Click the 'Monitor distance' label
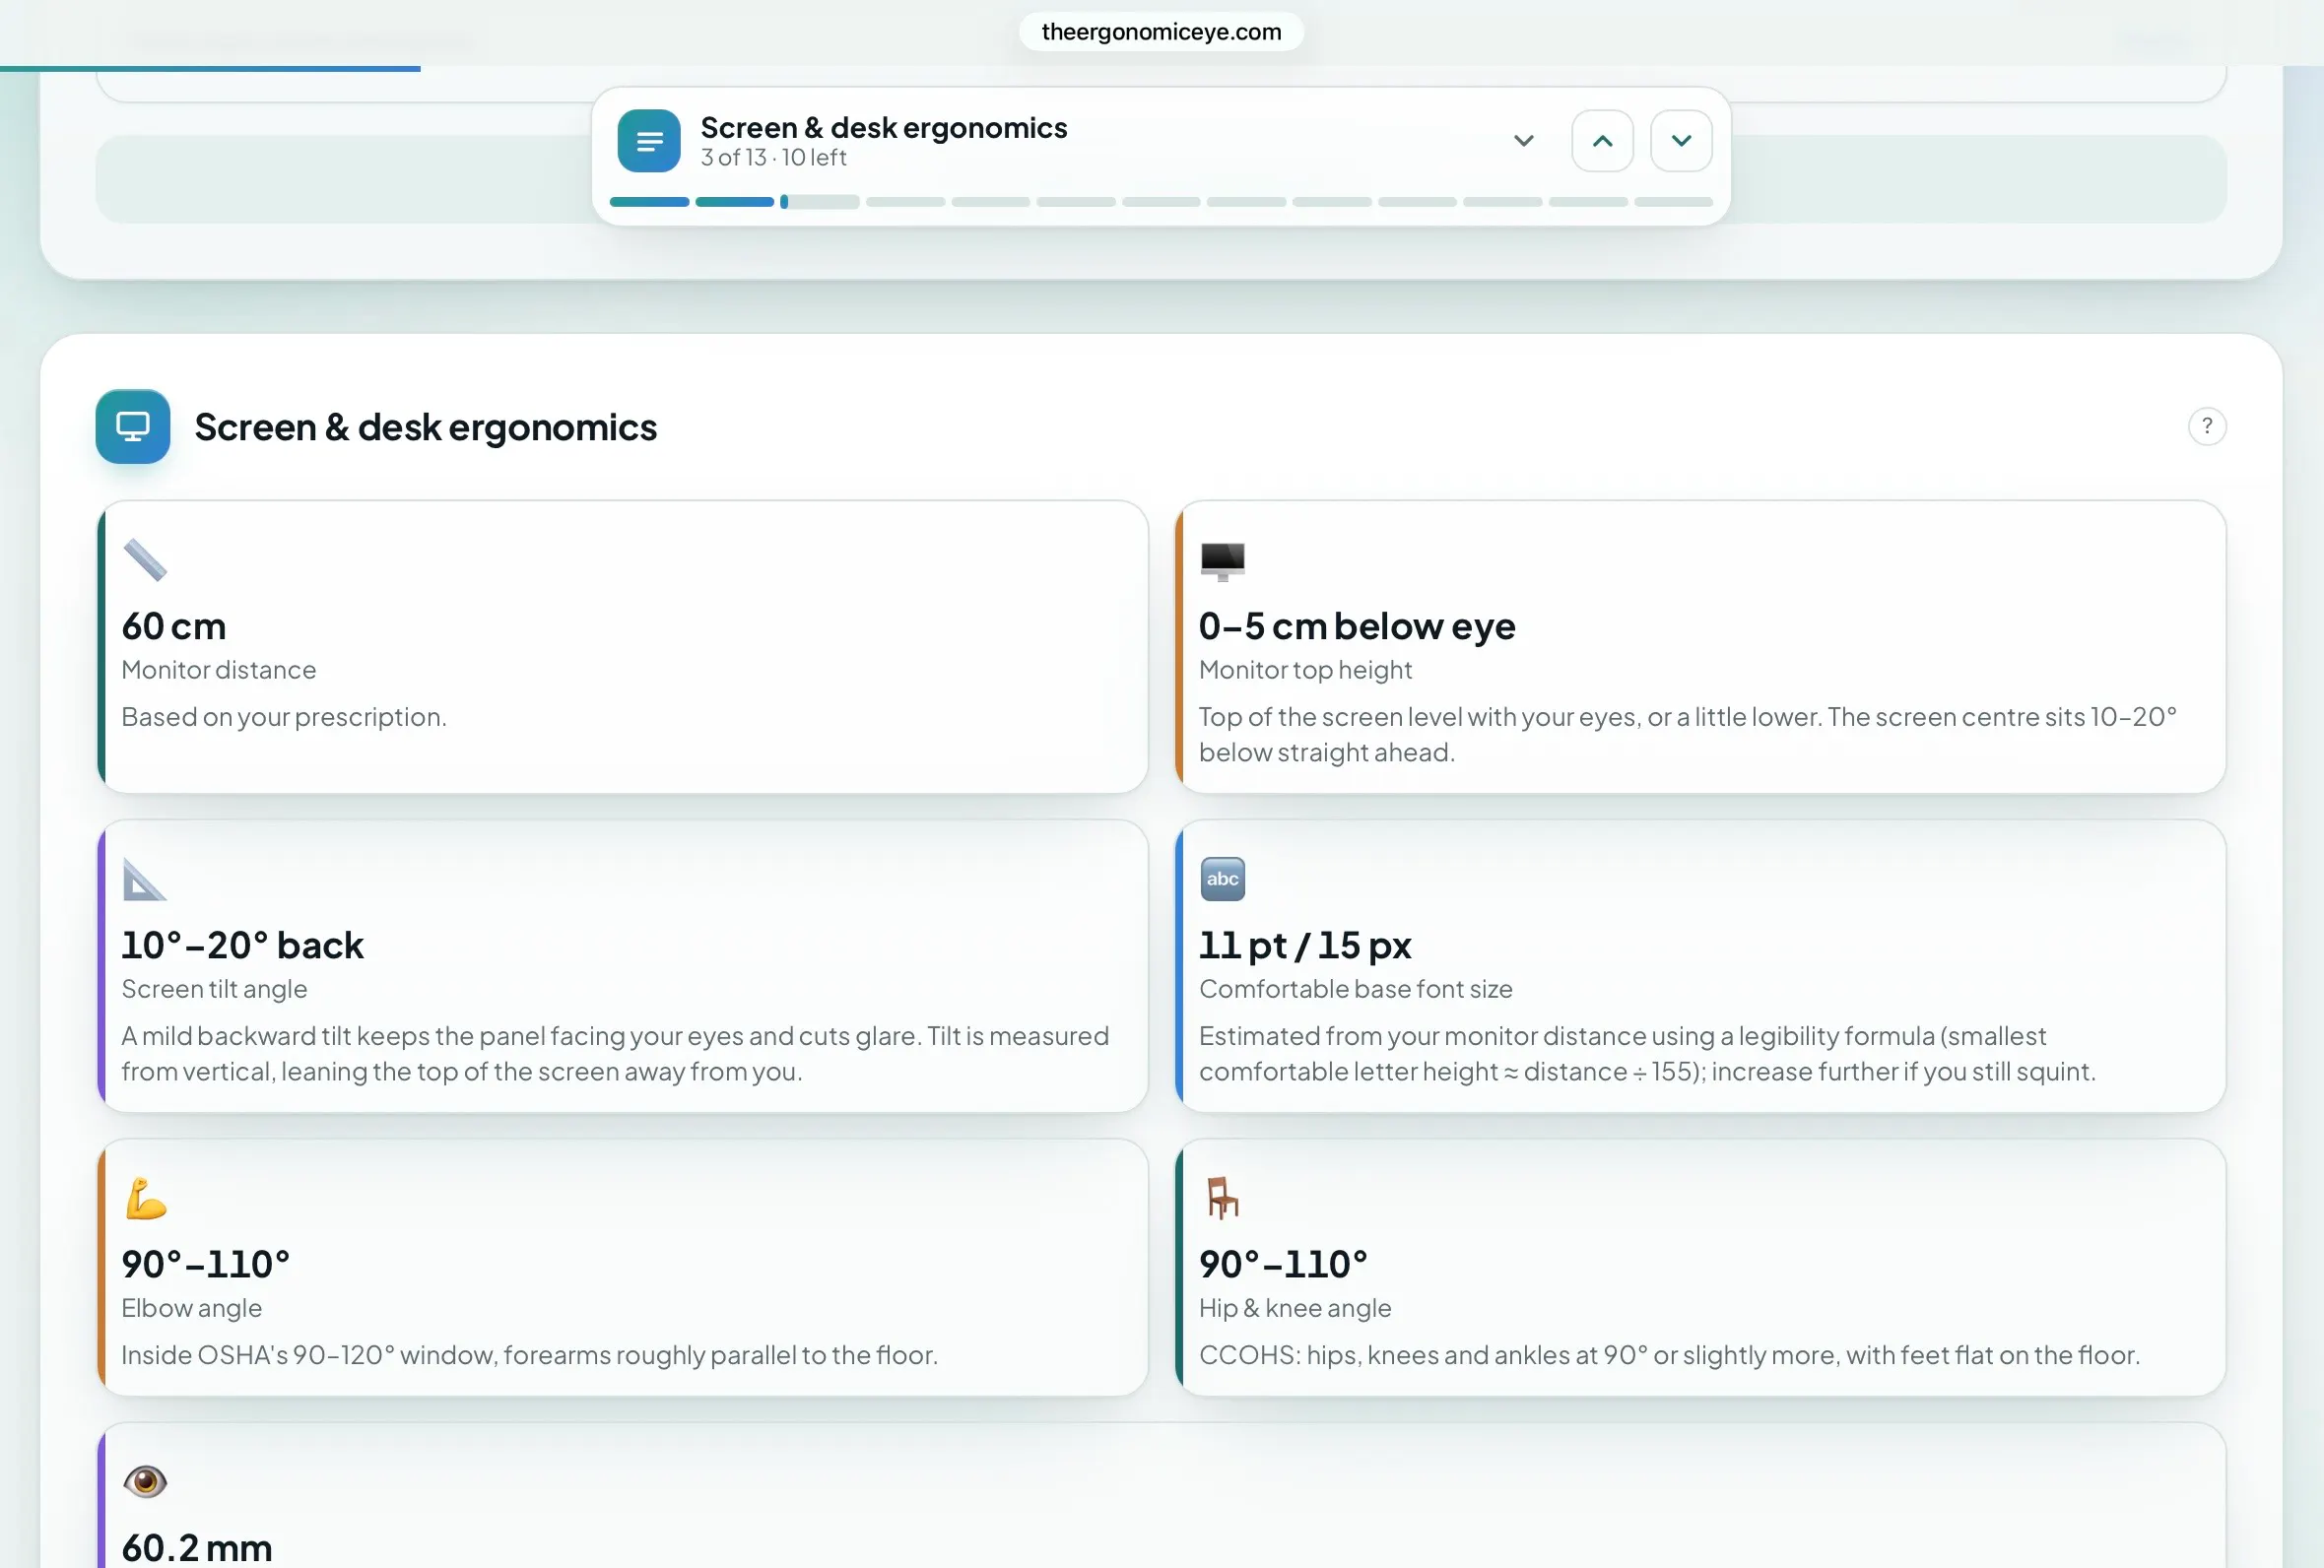This screenshot has width=2324, height=1568. point(218,670)
